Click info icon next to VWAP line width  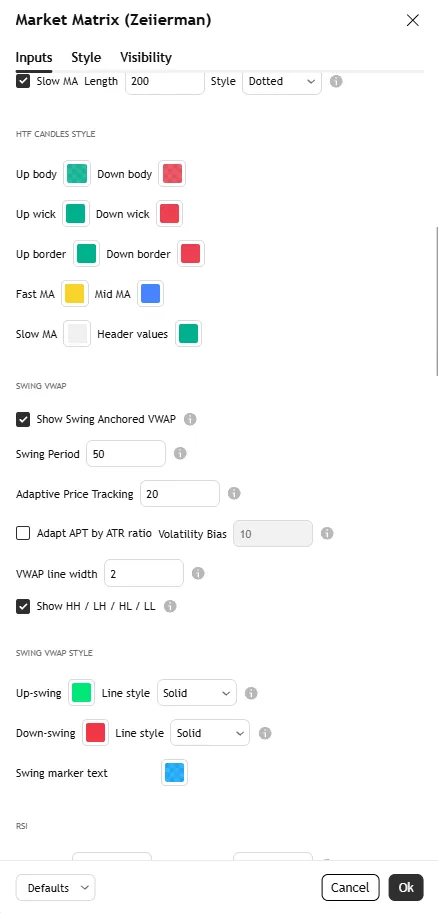coord(198,574)
